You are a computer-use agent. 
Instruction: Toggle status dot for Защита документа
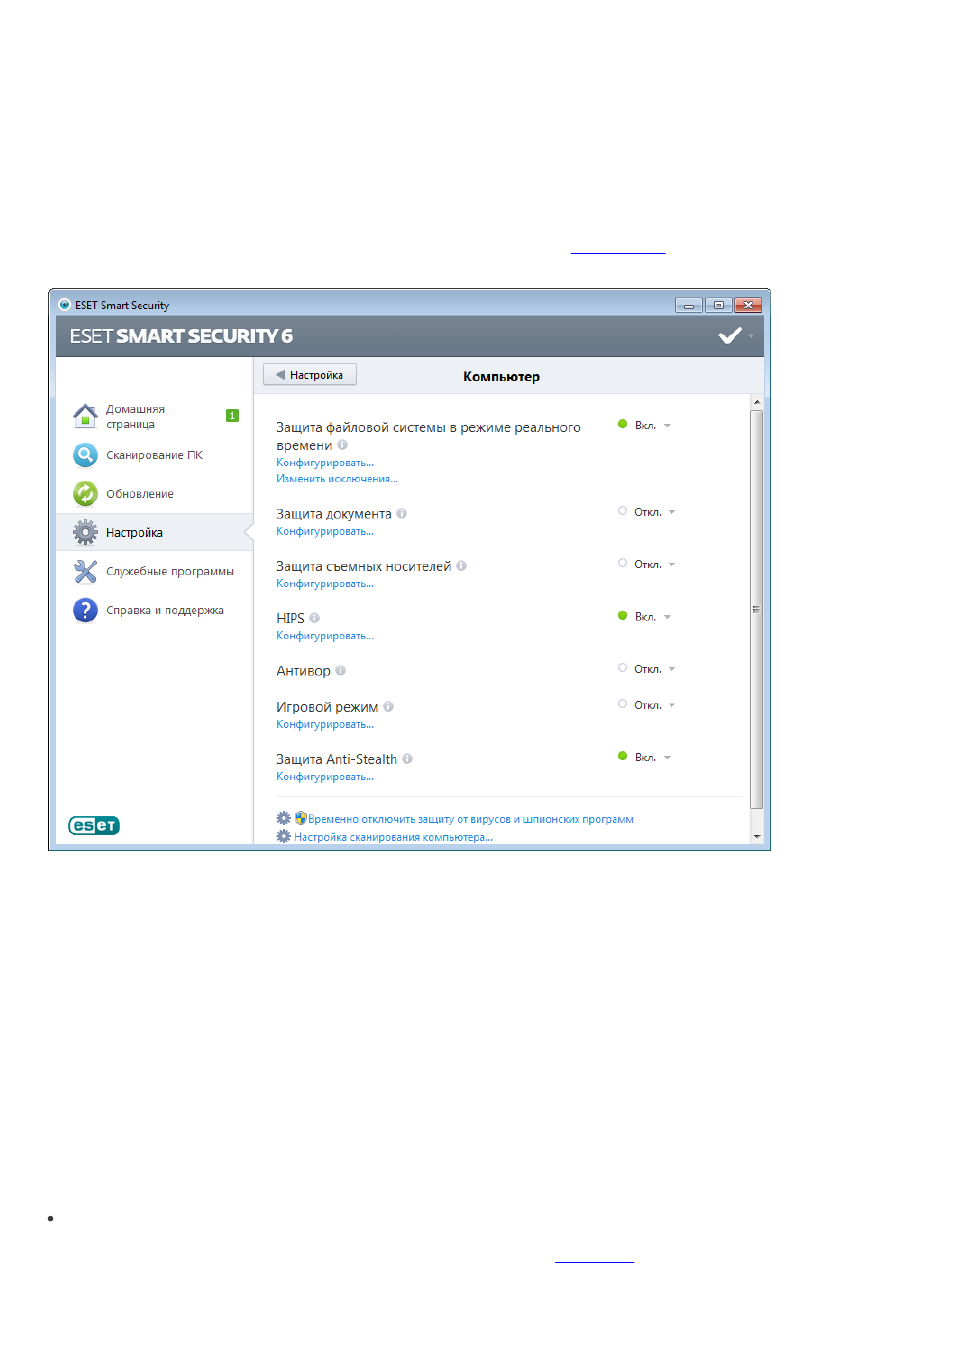click(622, 511)
